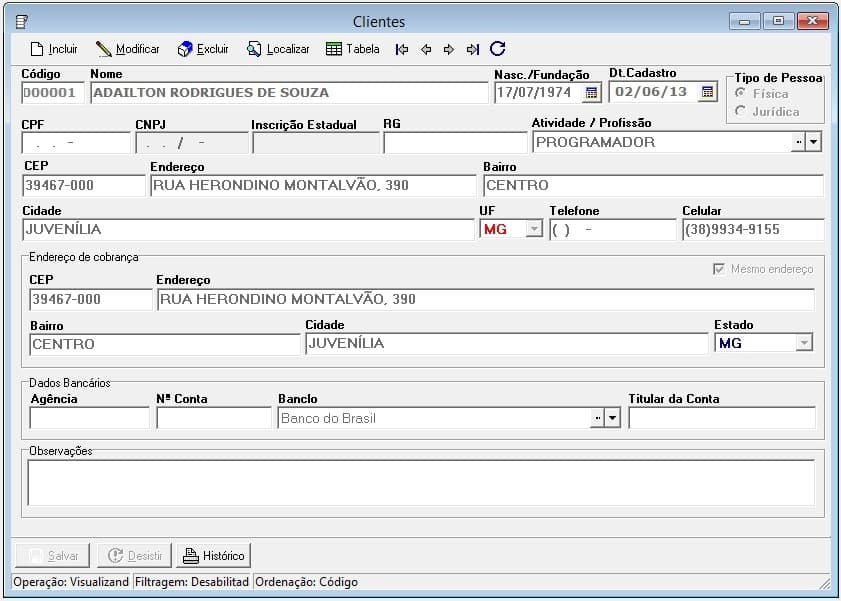This screenshot has height=601, width=841.
Task: Click the Clientes window title icon
Action: [22, 21]
